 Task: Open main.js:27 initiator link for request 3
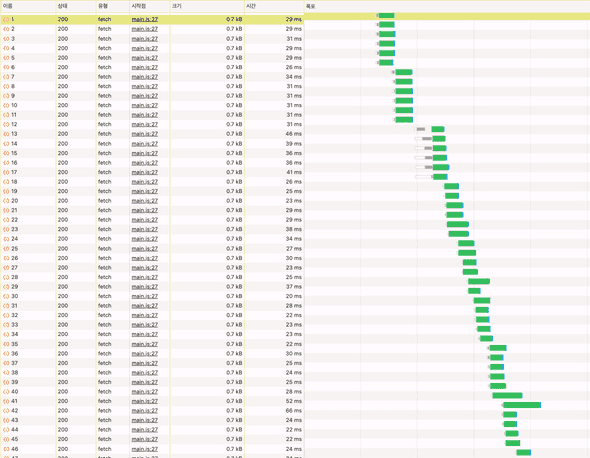[x=144, y=39]
